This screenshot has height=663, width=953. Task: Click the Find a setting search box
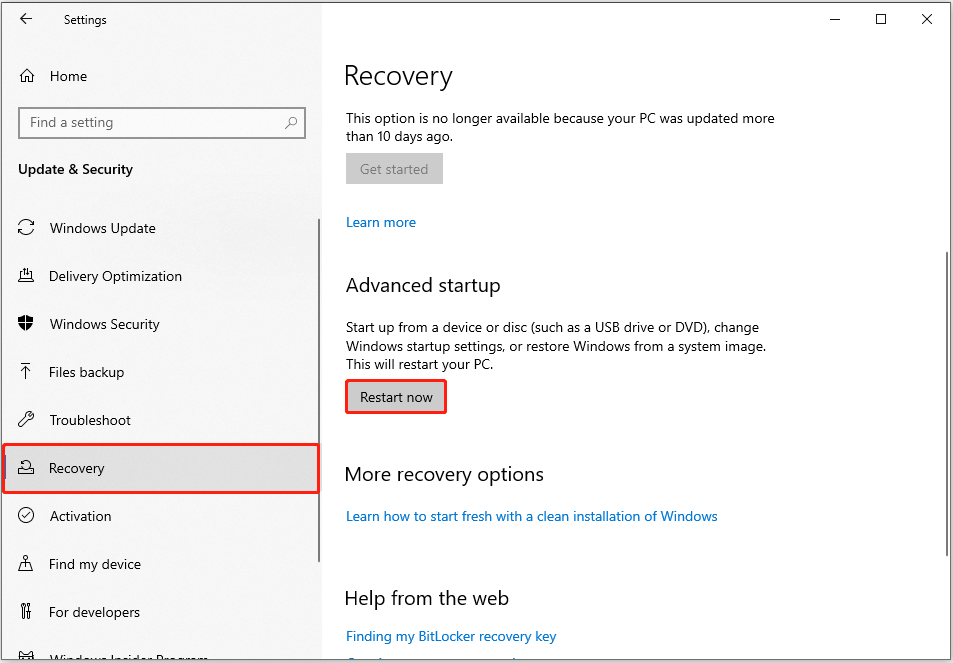click(x=162, y=123)
